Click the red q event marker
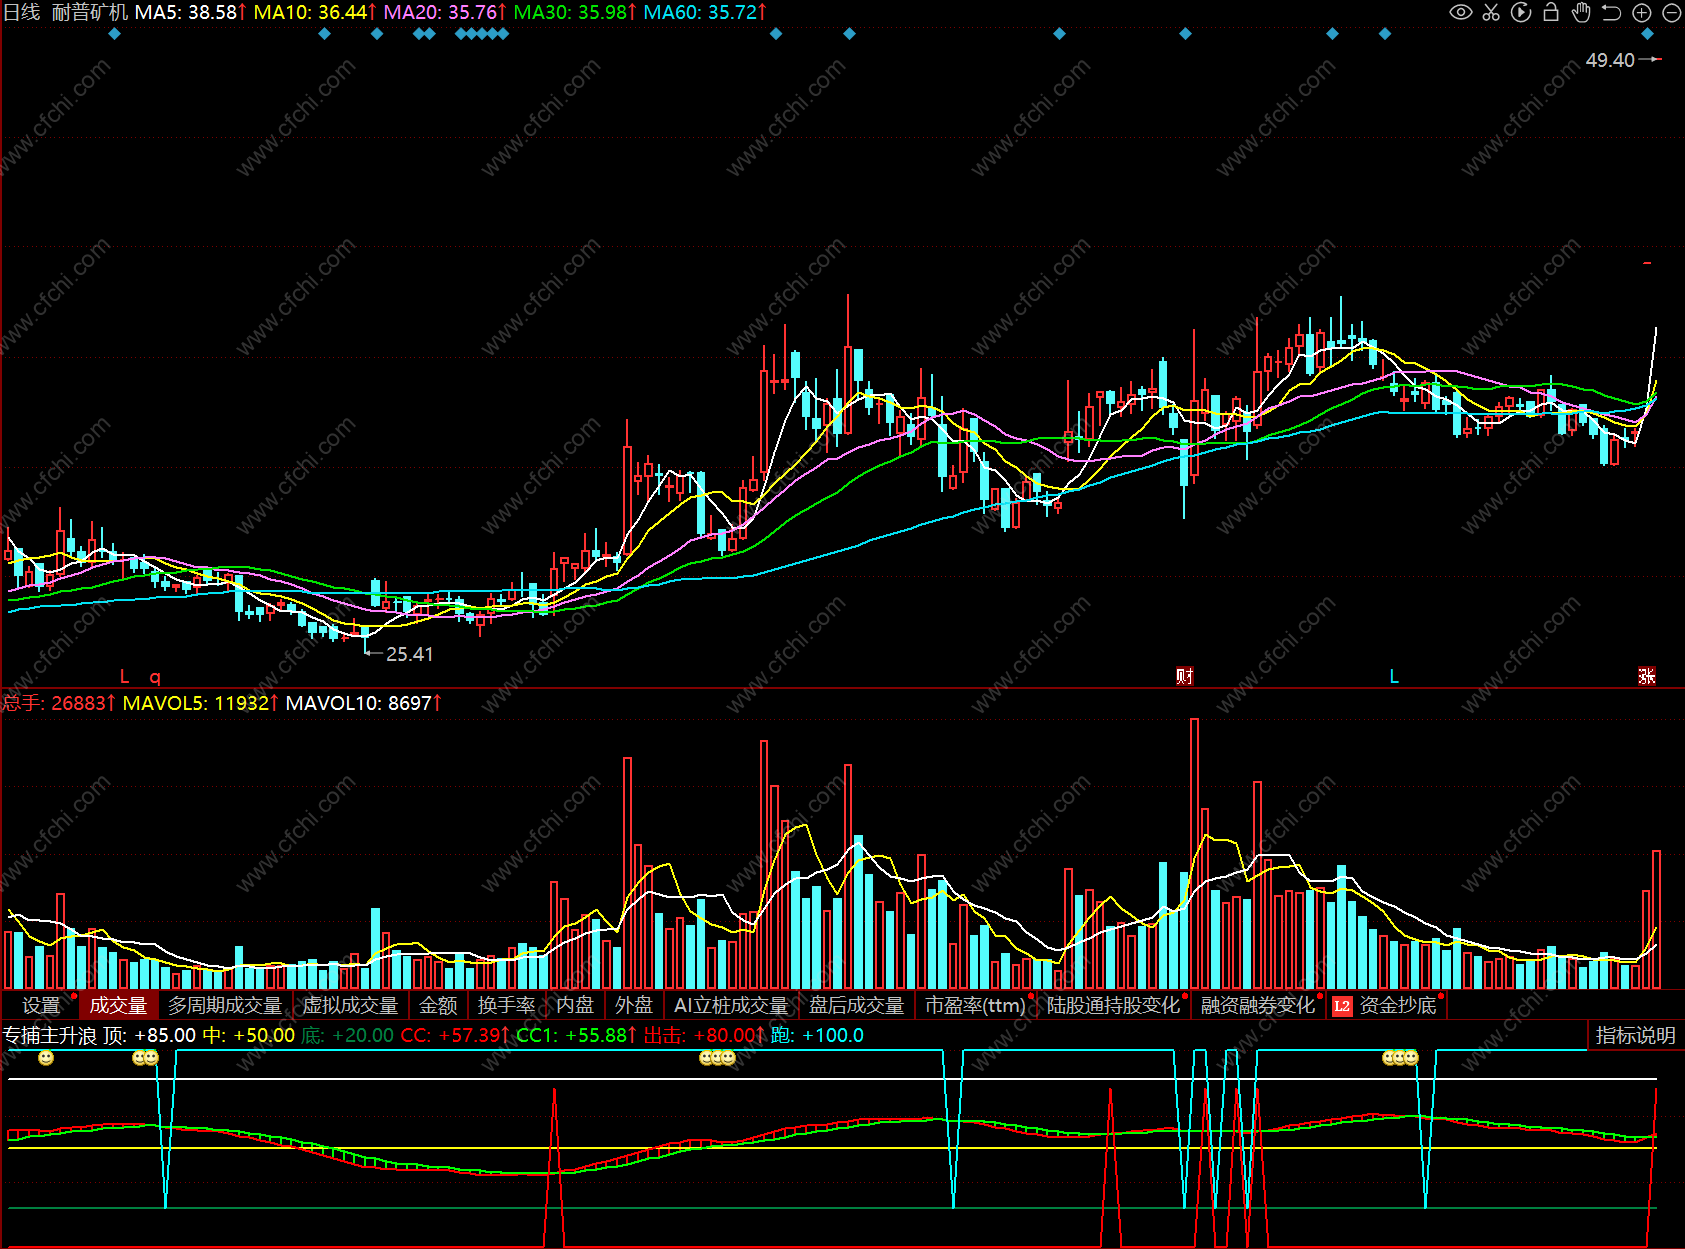 [x=155, y=677]
